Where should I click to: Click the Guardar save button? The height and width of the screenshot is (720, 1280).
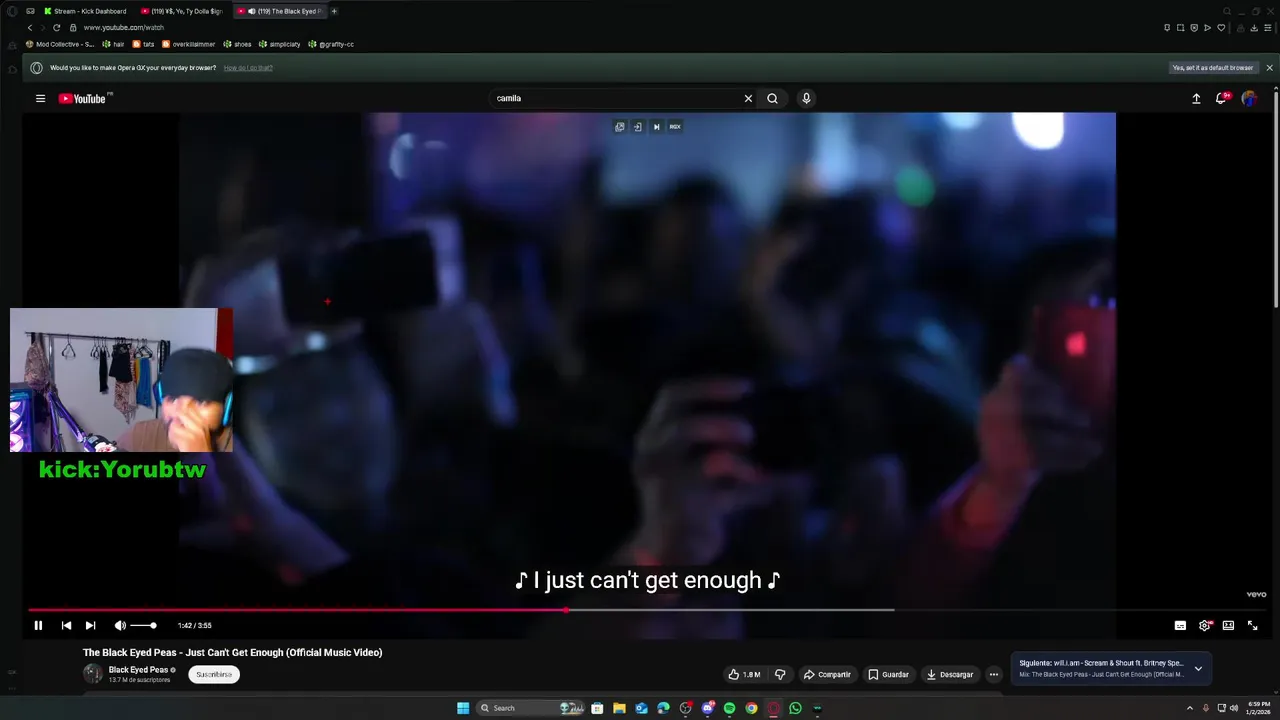[x=888, y=674]
